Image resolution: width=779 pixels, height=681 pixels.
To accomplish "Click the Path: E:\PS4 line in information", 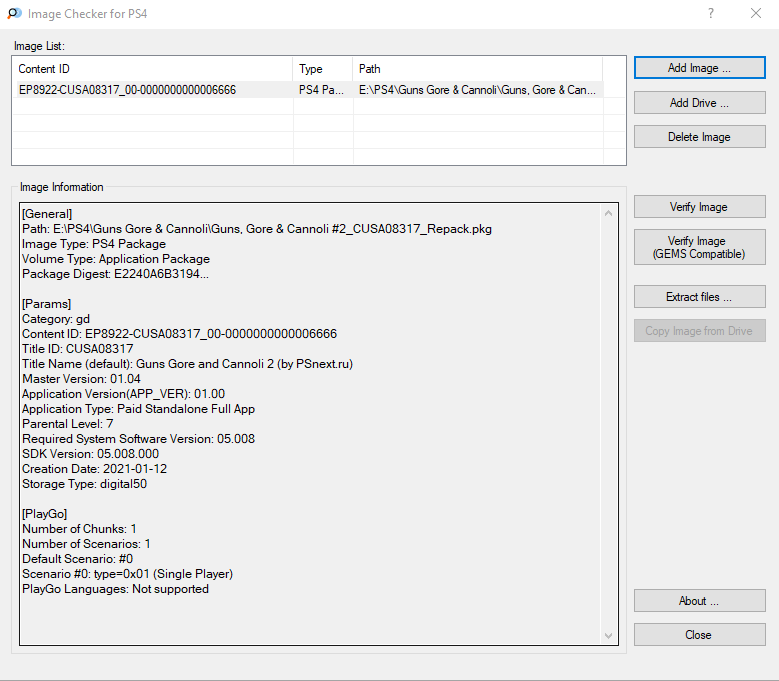I will pyautogui.click(x=257, y=228).
